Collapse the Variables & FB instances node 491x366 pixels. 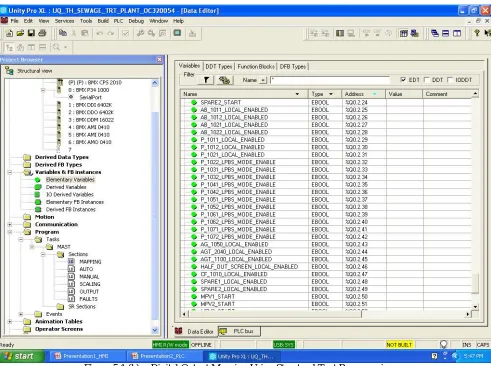(10, 172)
